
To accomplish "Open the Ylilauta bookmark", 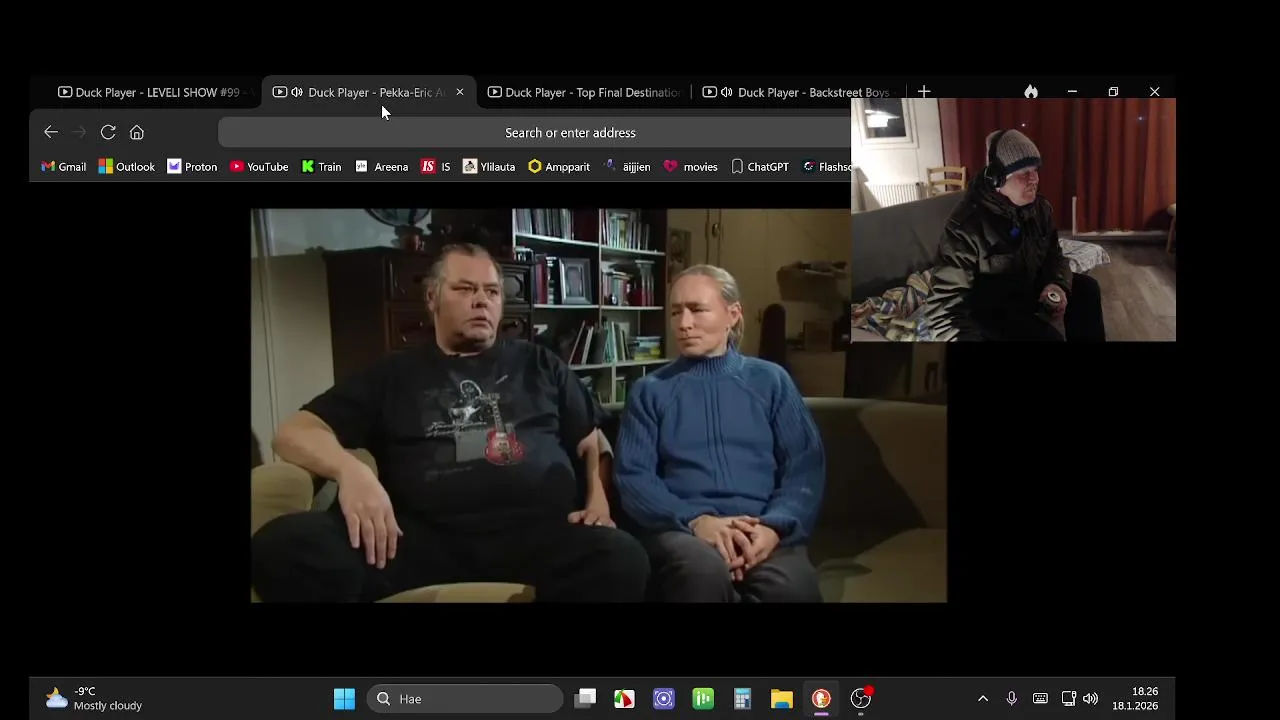I will pyautogui.click(x=489, y=167).
